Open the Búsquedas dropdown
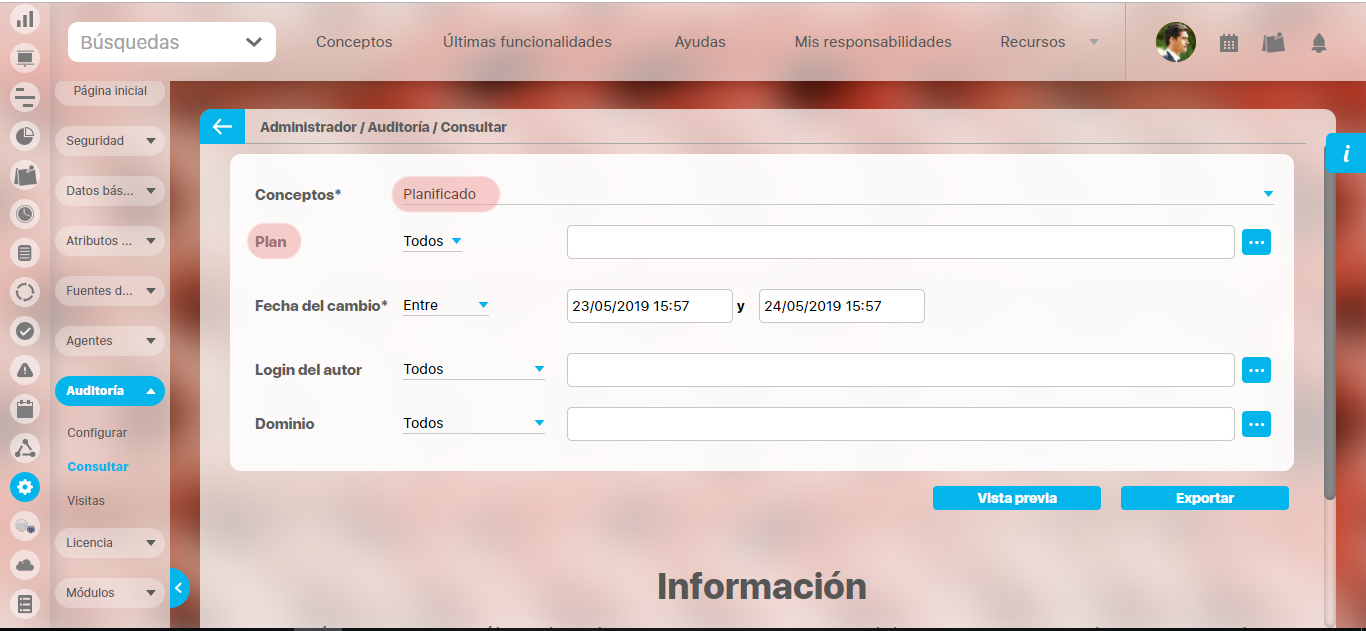 click(172, 42)
